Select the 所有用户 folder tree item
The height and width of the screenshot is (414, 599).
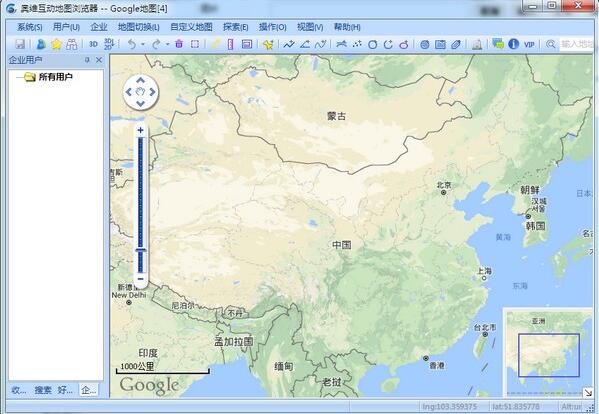[x=55, y=77]
